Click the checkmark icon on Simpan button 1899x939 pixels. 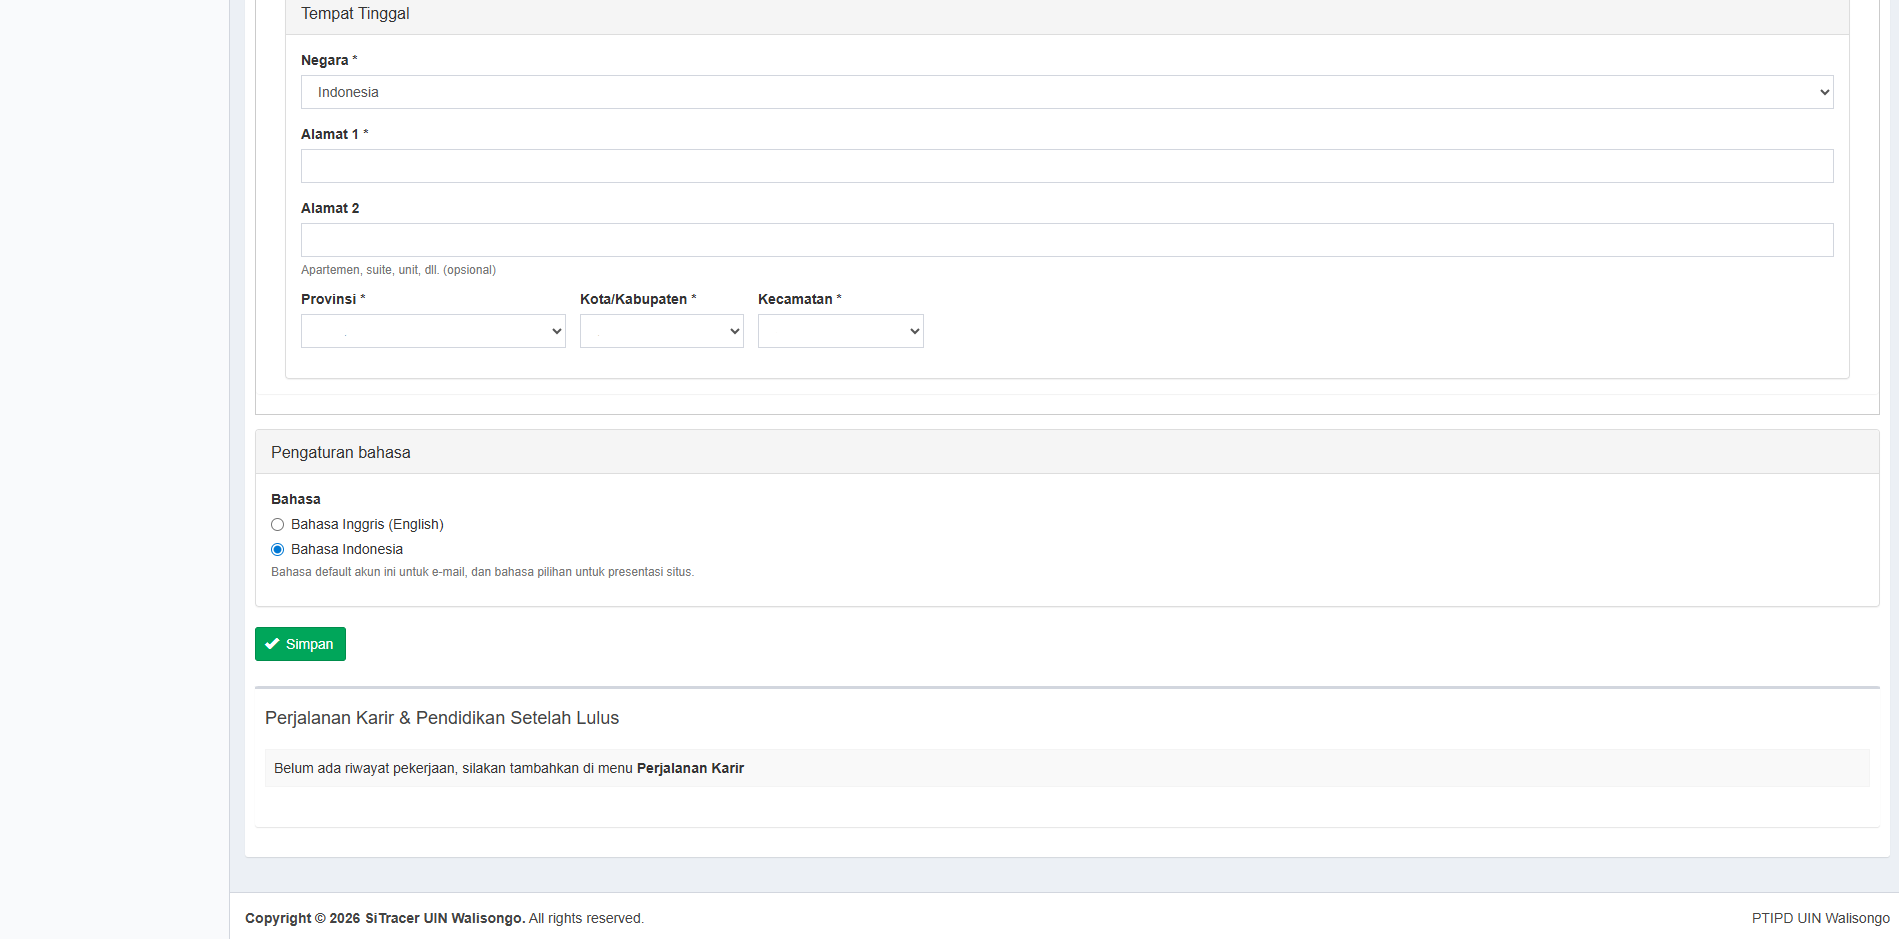click(272, 644)
